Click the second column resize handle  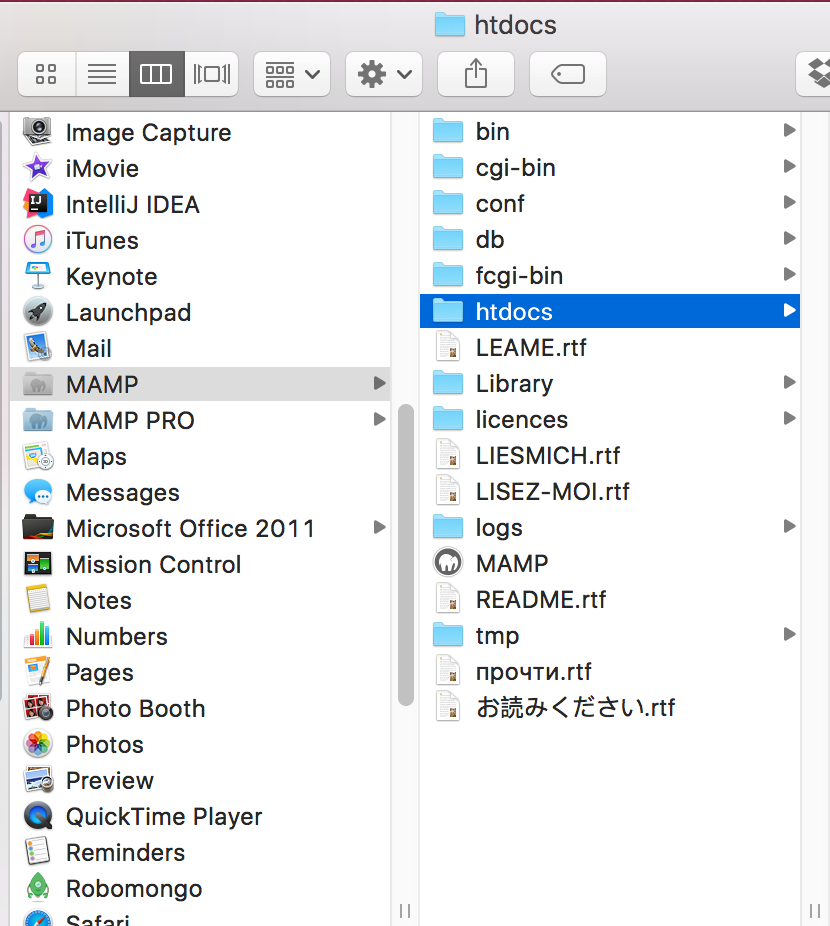(x=815, y=911)
